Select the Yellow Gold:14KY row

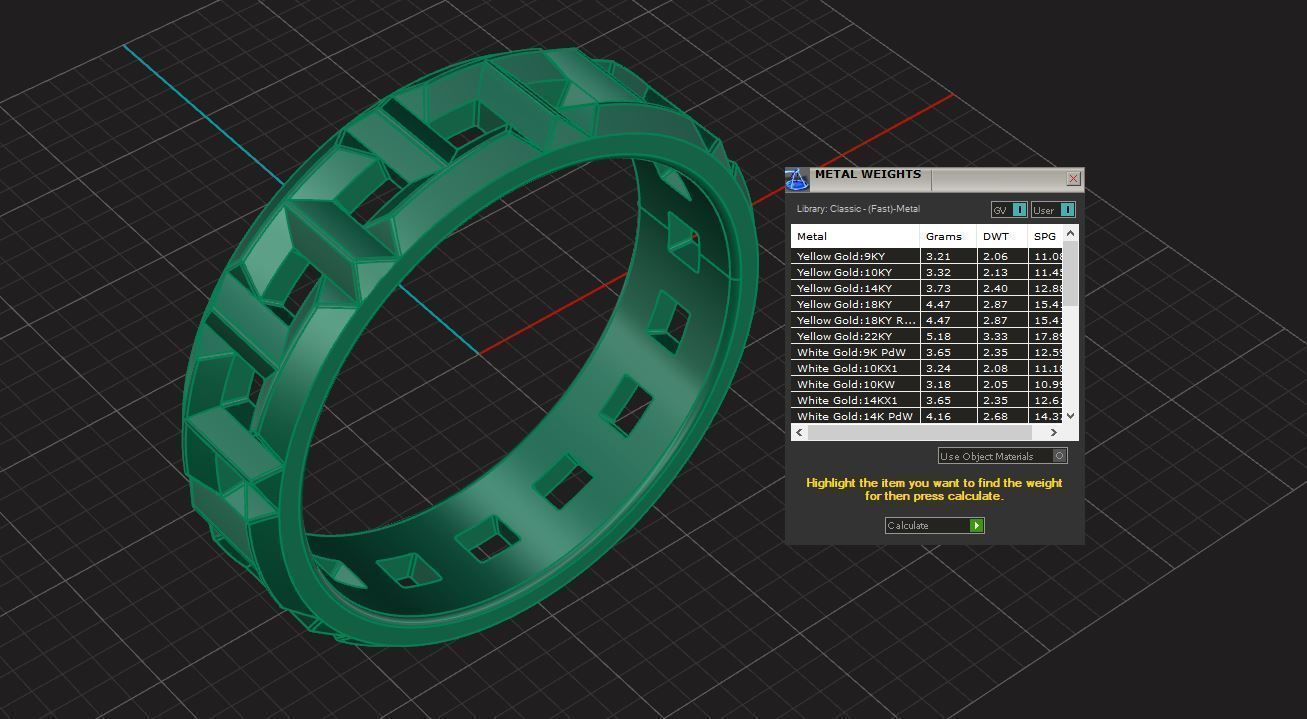point(926,288)
